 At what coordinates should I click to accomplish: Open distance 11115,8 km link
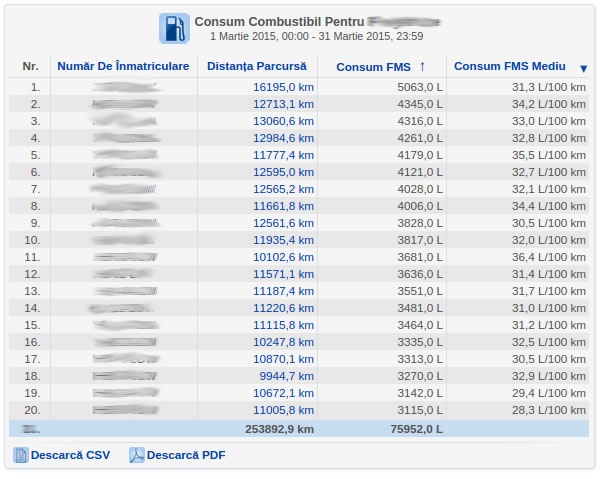click(283, 325)
